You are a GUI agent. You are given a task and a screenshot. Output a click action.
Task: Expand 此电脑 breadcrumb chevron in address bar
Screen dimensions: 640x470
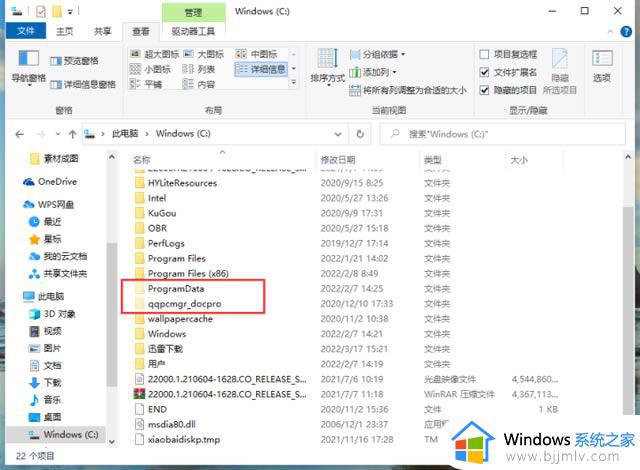(x=147, y=134)
